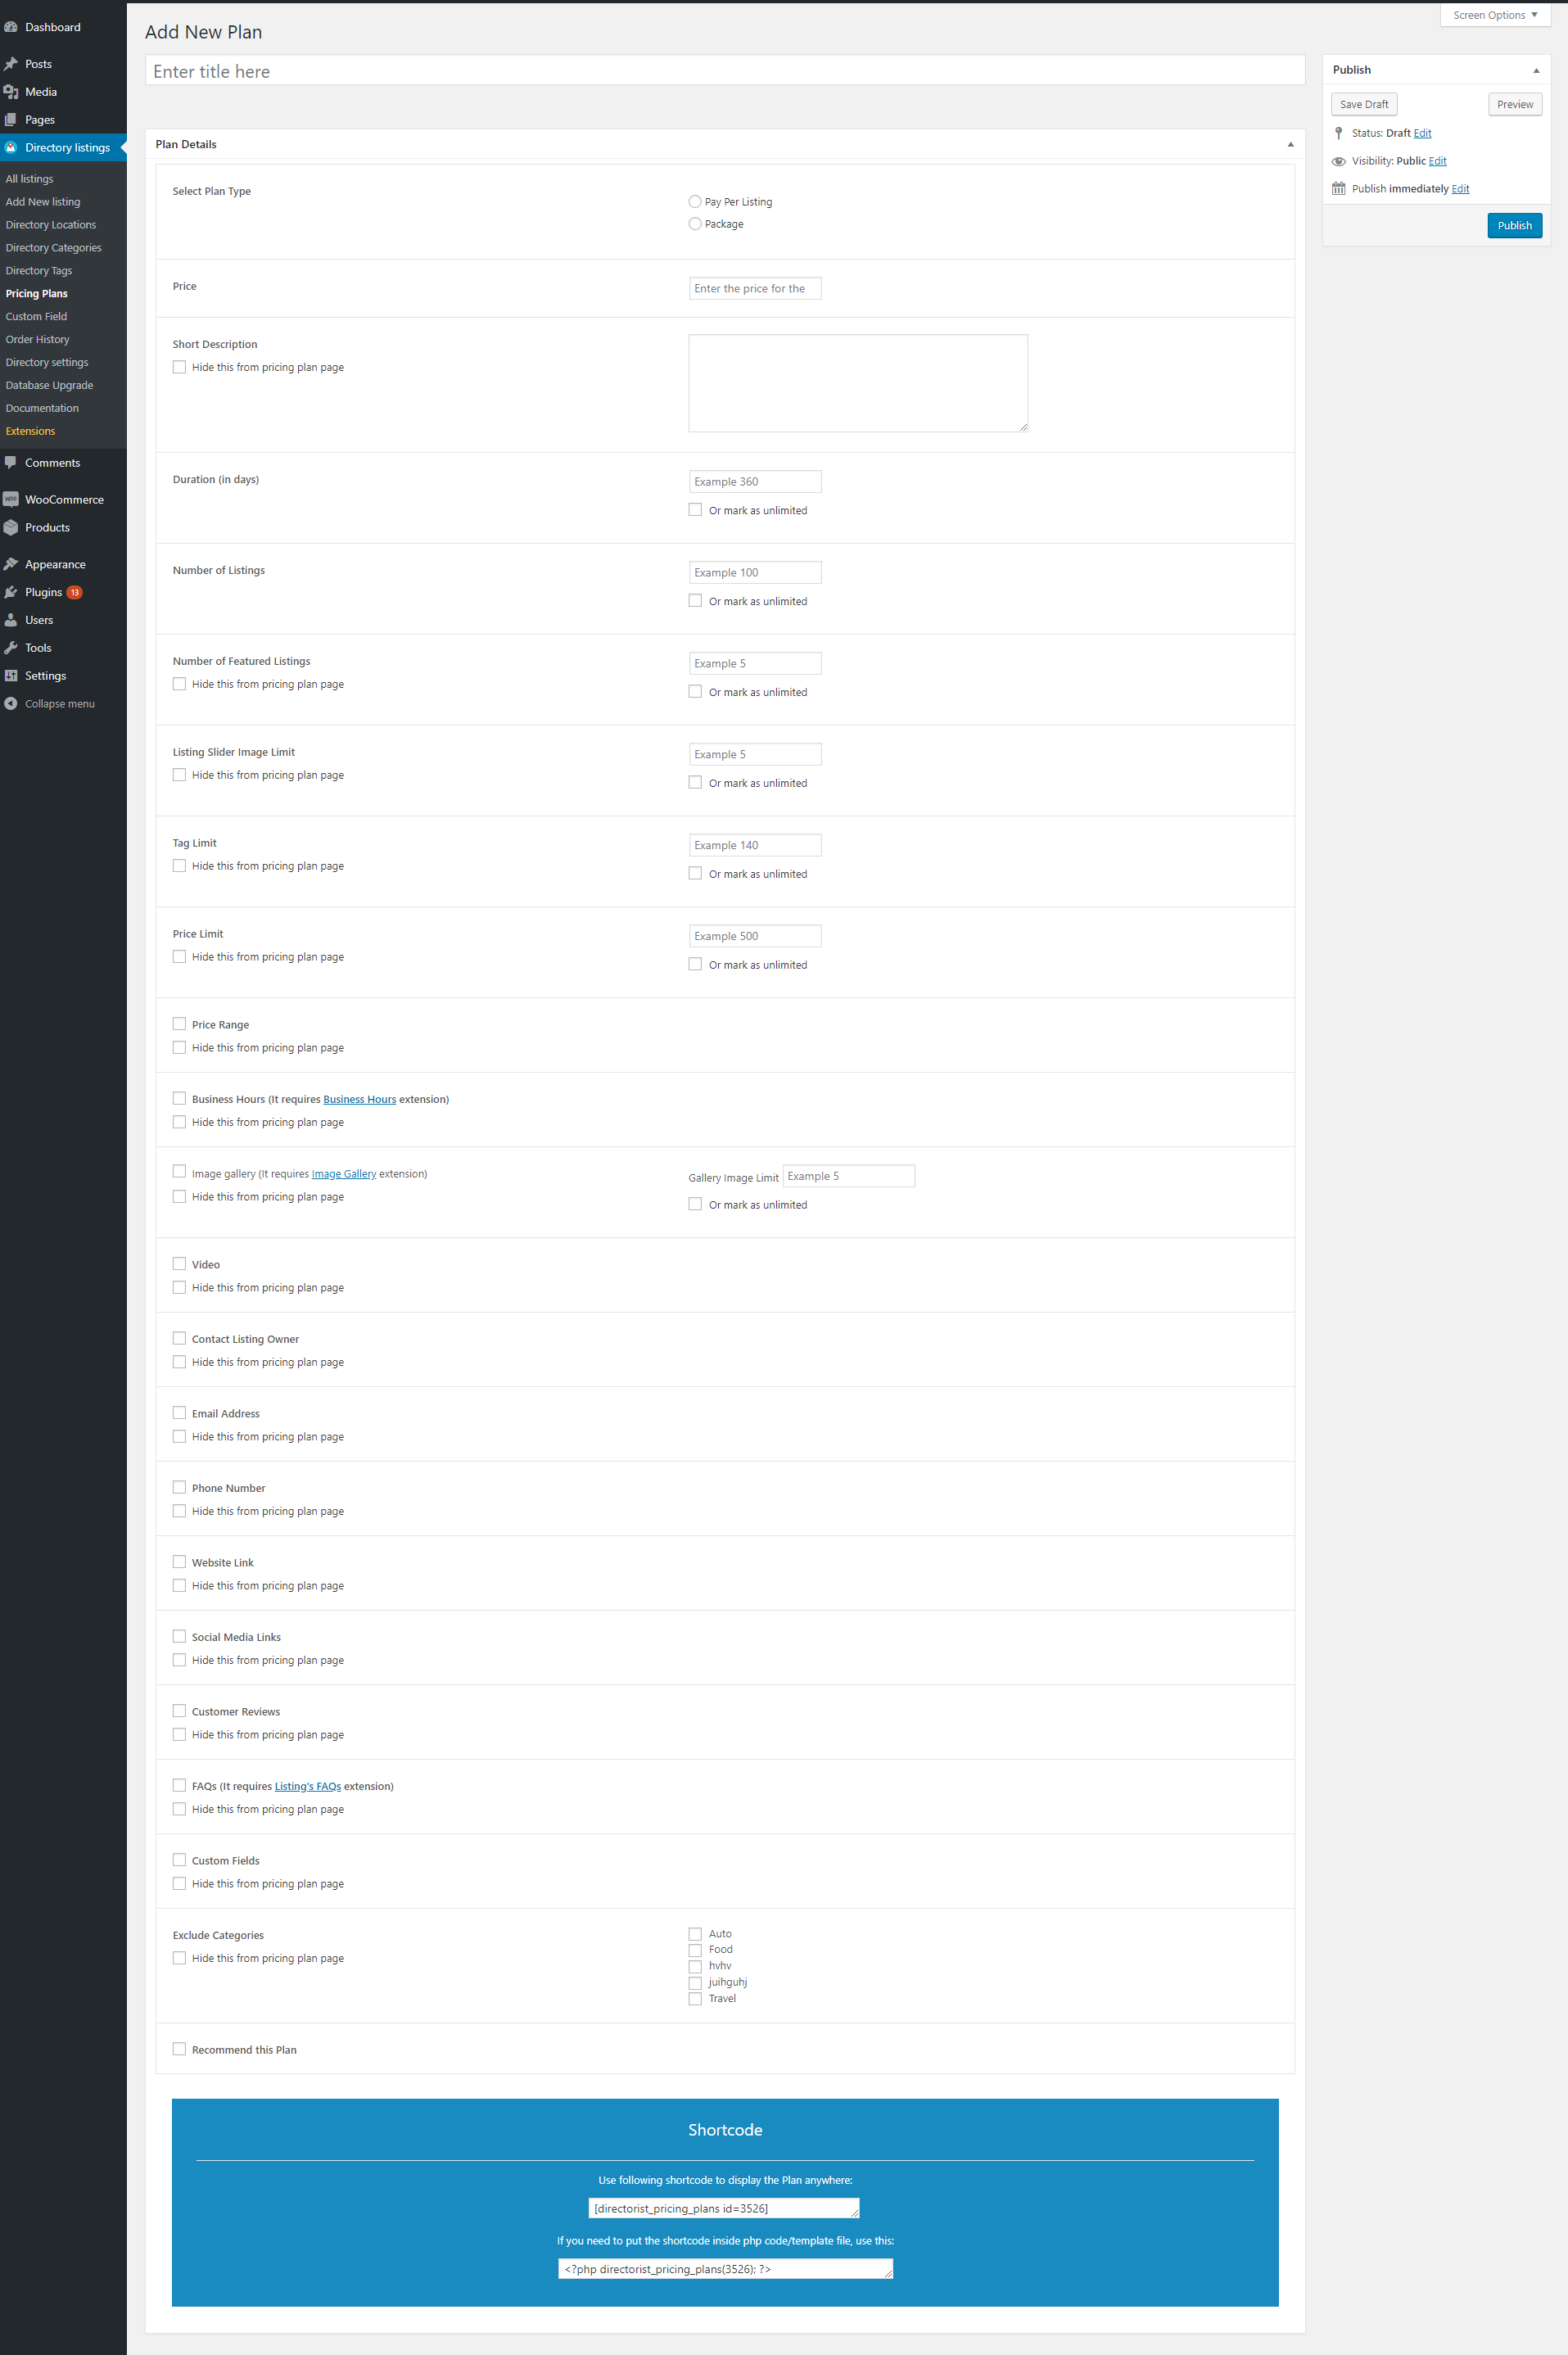Viewport: 1568px width, 2355px height.
Task: Click the Posts pin icon
Action: pos(11,64)
